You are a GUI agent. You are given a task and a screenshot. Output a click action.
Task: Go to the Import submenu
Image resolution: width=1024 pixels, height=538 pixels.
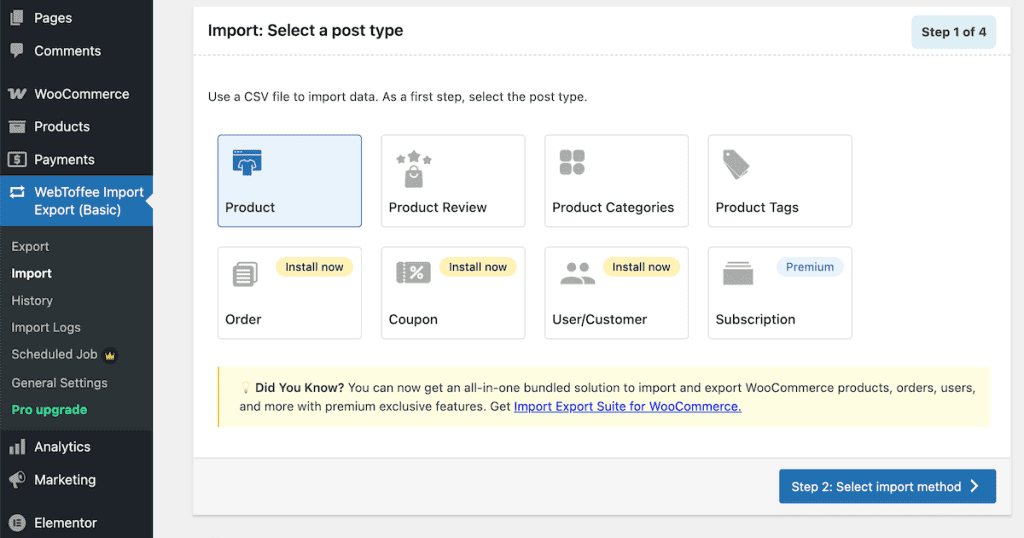click(x=31, y=273)
